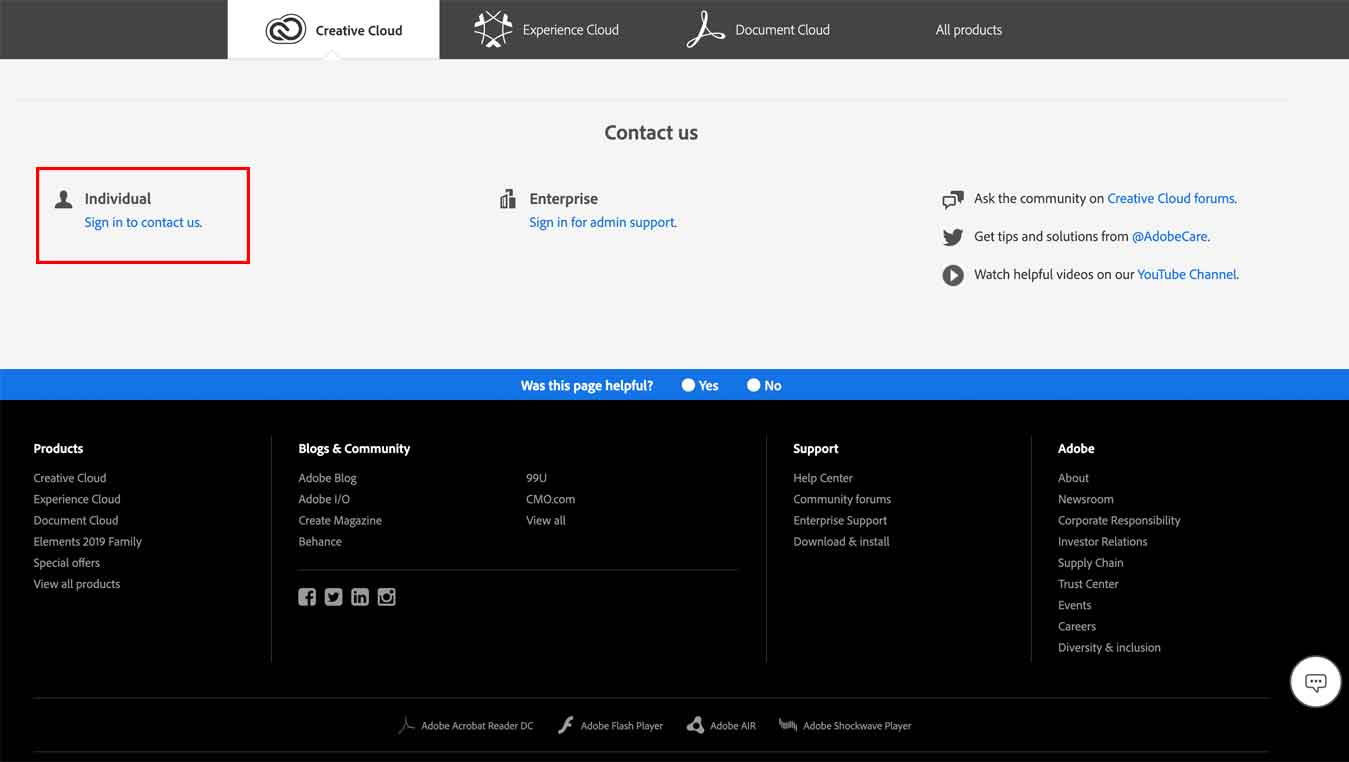Click the Adobe Flash Player icon
1349x762 pixels.
click(566, 726)
